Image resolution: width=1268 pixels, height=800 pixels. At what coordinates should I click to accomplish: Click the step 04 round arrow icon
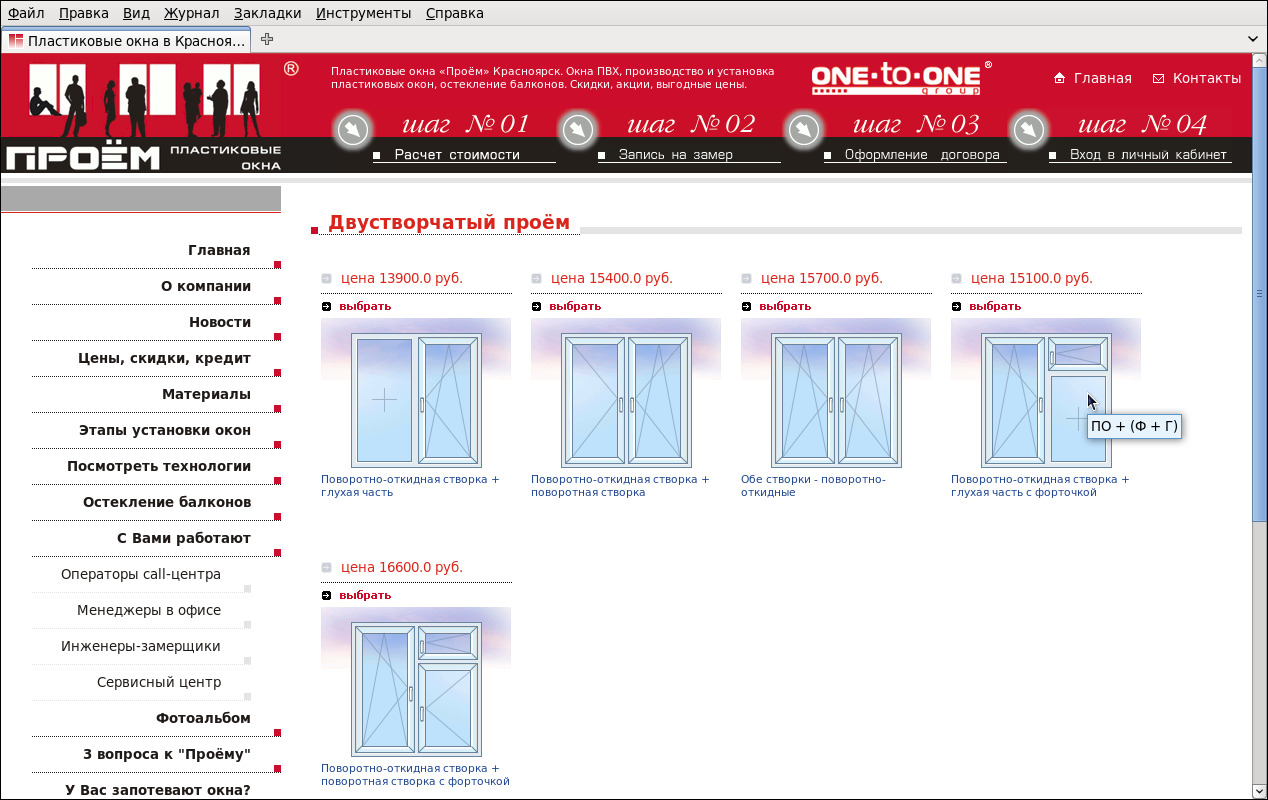coord(1029,130)
